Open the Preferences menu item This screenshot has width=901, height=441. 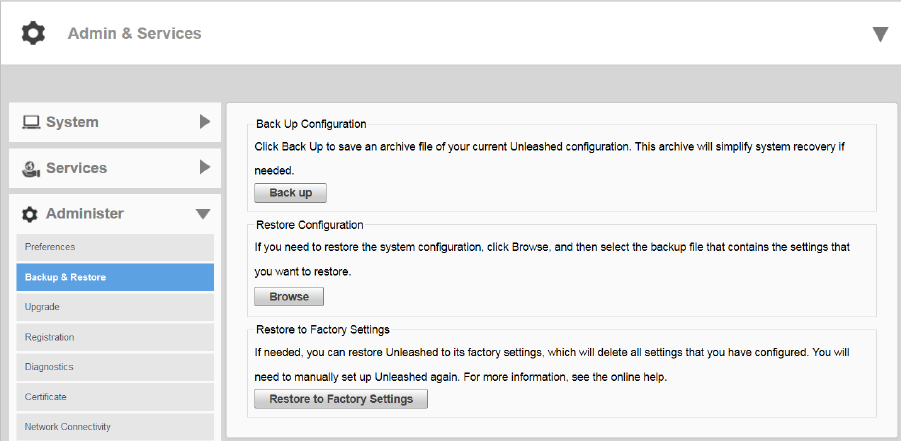(50, 247)
